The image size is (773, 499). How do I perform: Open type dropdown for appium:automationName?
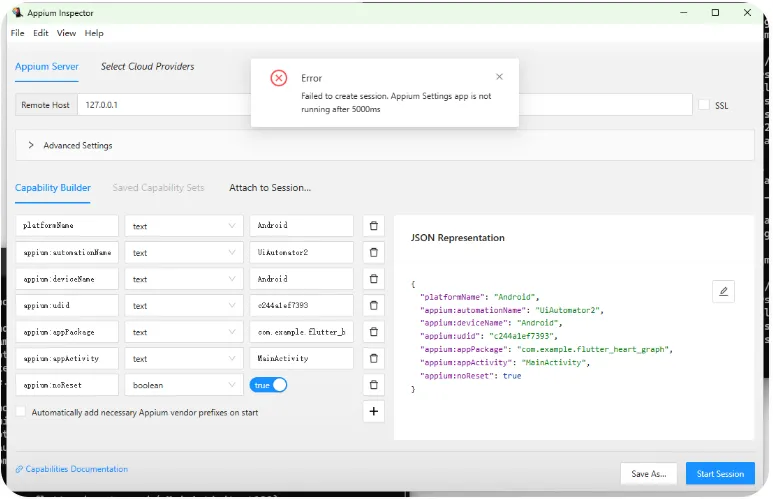pyautogui.click(x=183, y=252)
